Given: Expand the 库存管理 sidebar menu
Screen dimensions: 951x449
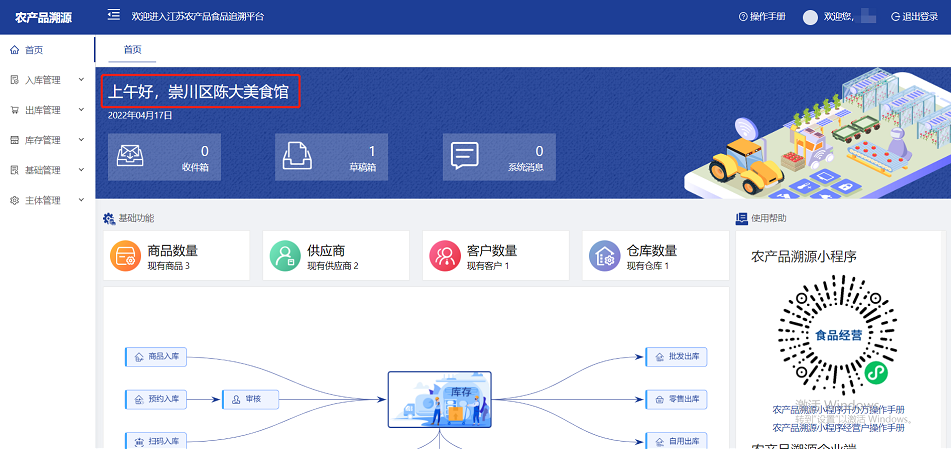Looking at the screenshot, I should tap(42, 140).
